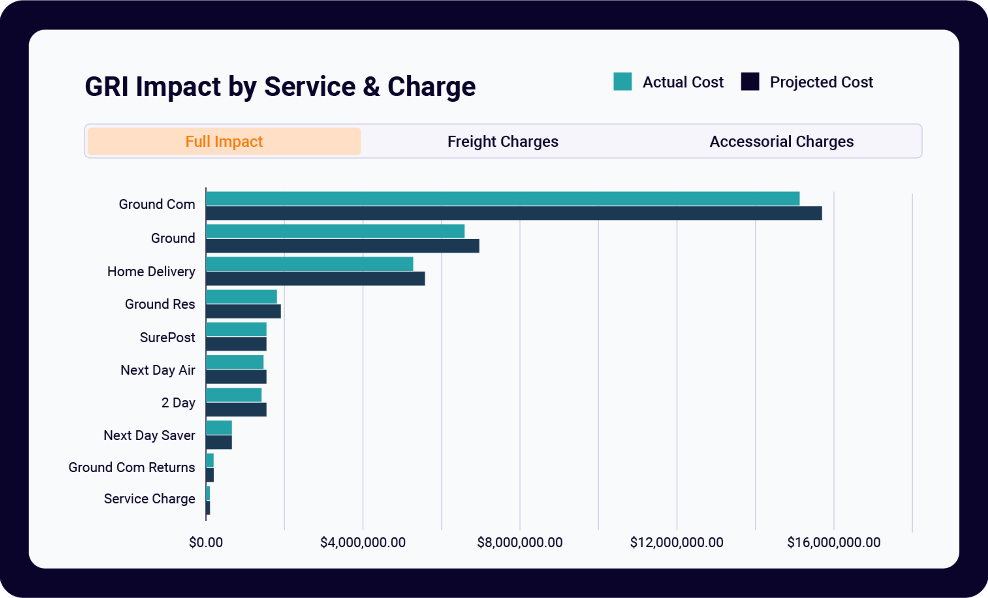Click the GRI Impact by Service & Charge title
The image size is (988, 598).
coord(280,87)
